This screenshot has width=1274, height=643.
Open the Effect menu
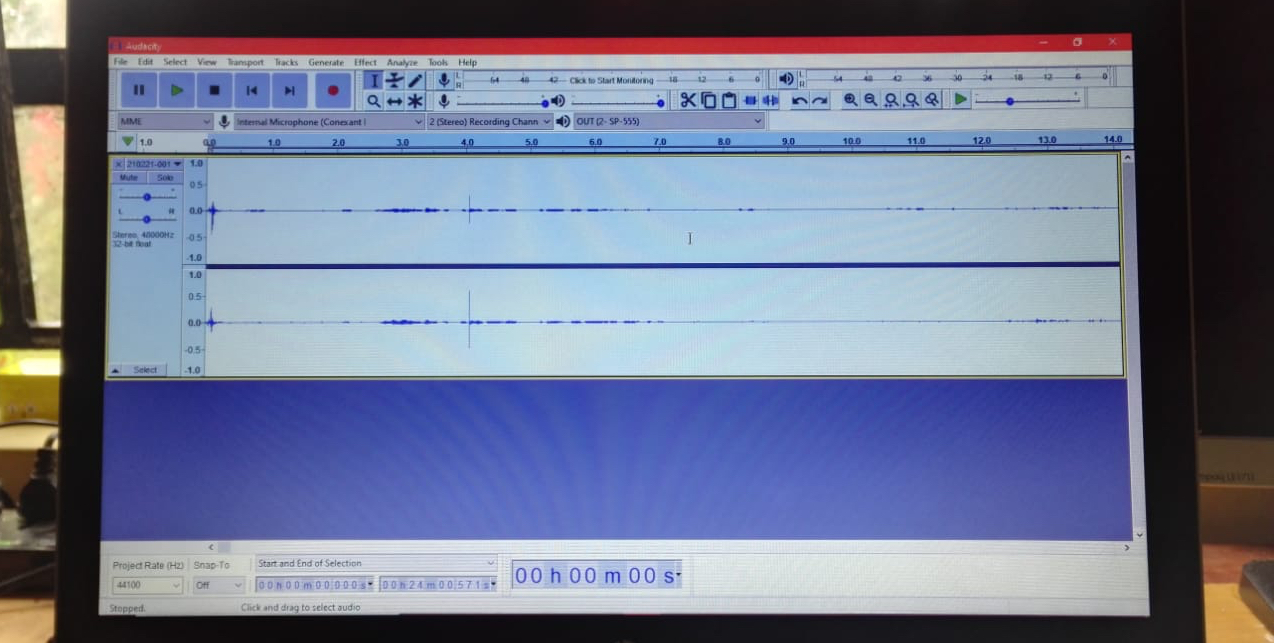tap(365, 62)
